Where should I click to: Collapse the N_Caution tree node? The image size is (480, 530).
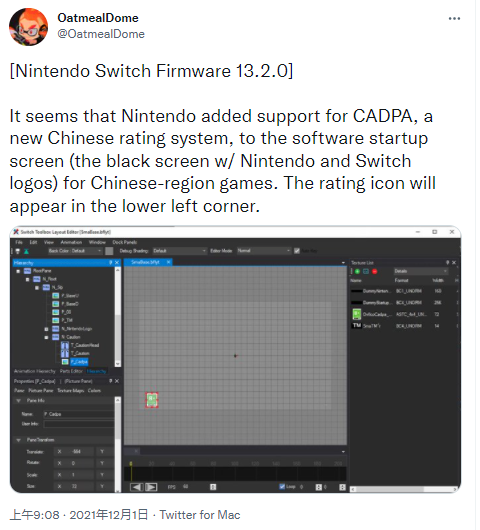[x=46, y=337]
